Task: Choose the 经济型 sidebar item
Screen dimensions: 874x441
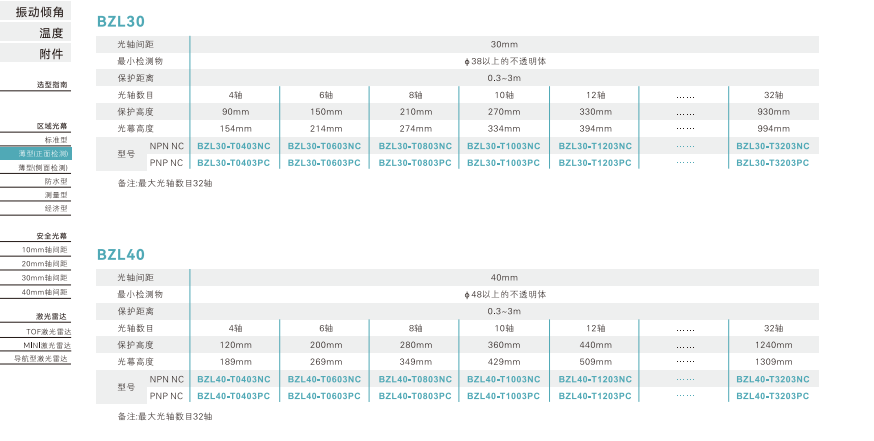Action: [x=56, y=208]
